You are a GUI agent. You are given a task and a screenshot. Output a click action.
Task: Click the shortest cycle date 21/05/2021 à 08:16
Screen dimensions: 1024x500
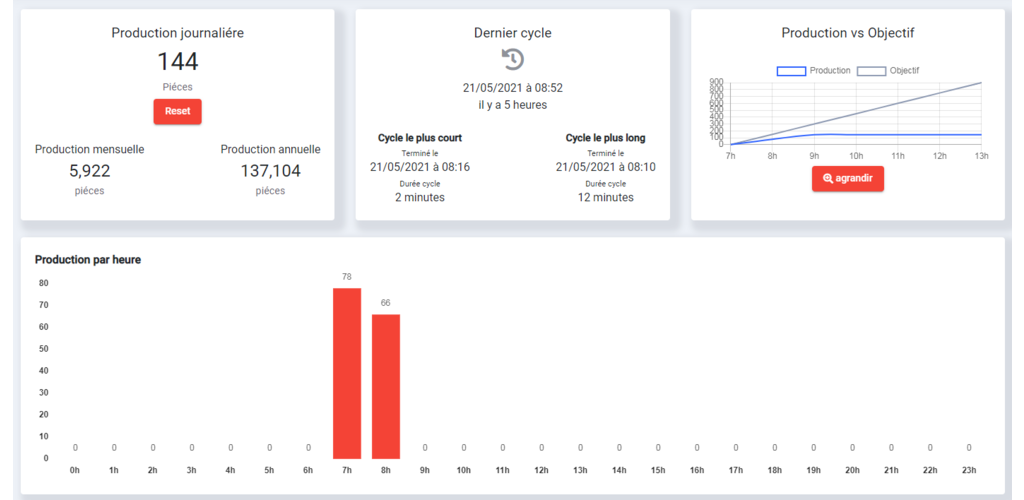[x=420, y=167]
